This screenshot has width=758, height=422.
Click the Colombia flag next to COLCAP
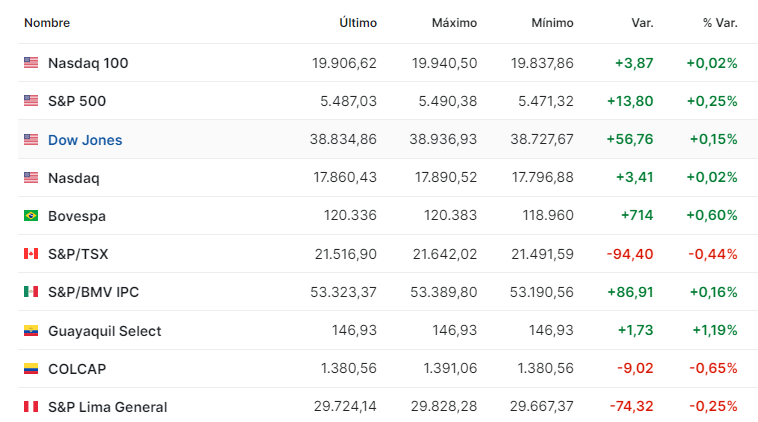click(31, 369)
